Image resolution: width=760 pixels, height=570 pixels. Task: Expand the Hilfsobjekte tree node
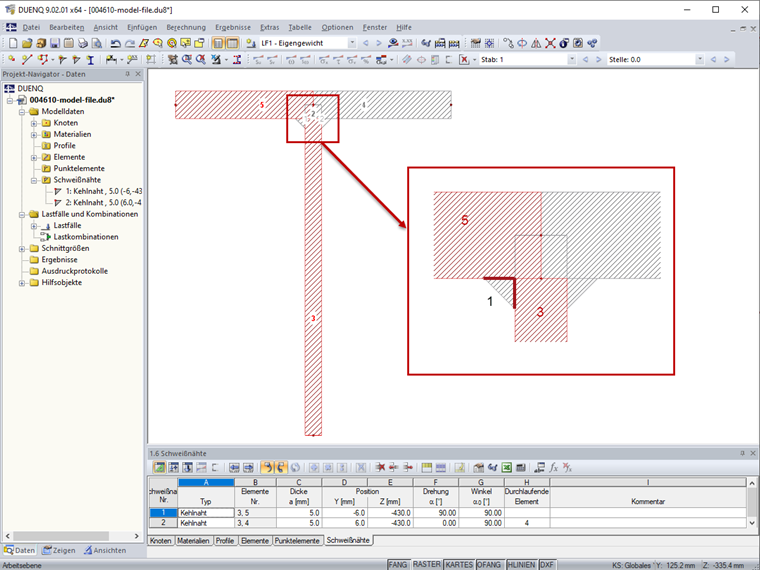click(x=22, y=283)
